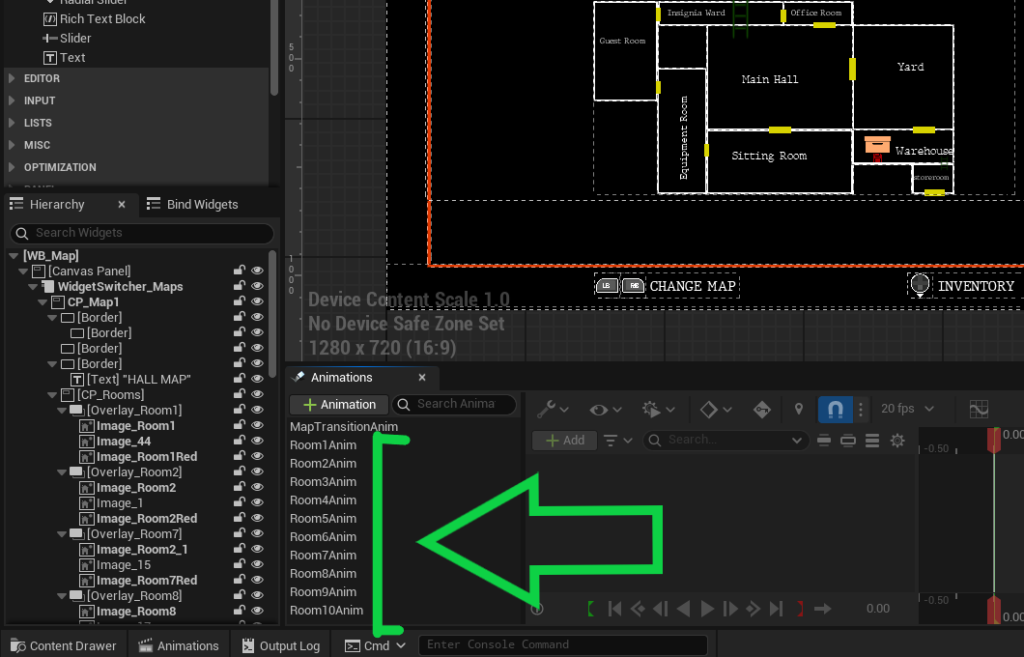
Task: Hide the Canvas Panel widget via eye icon
Action: [257, 271]
